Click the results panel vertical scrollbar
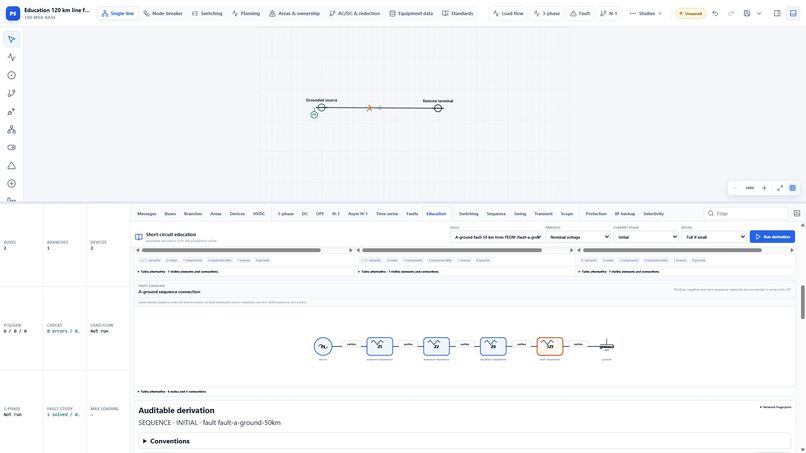806x453 pixels. click(802, 302)
